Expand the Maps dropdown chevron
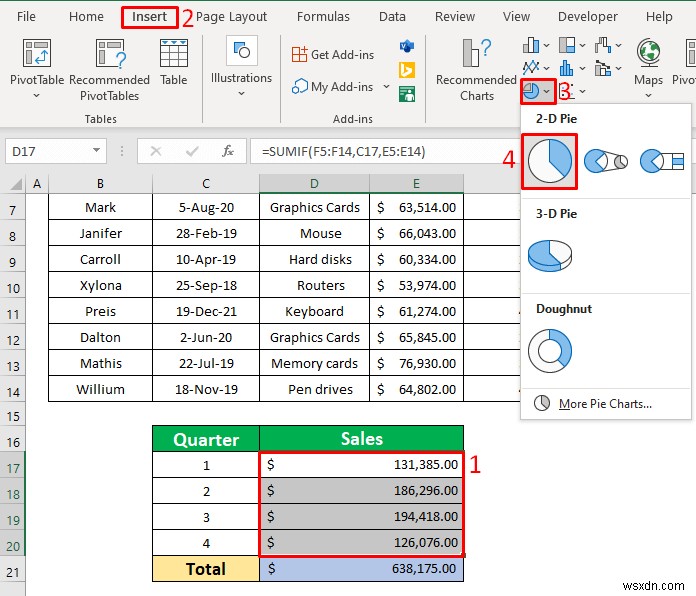696x596 pixels. [649, 95]
